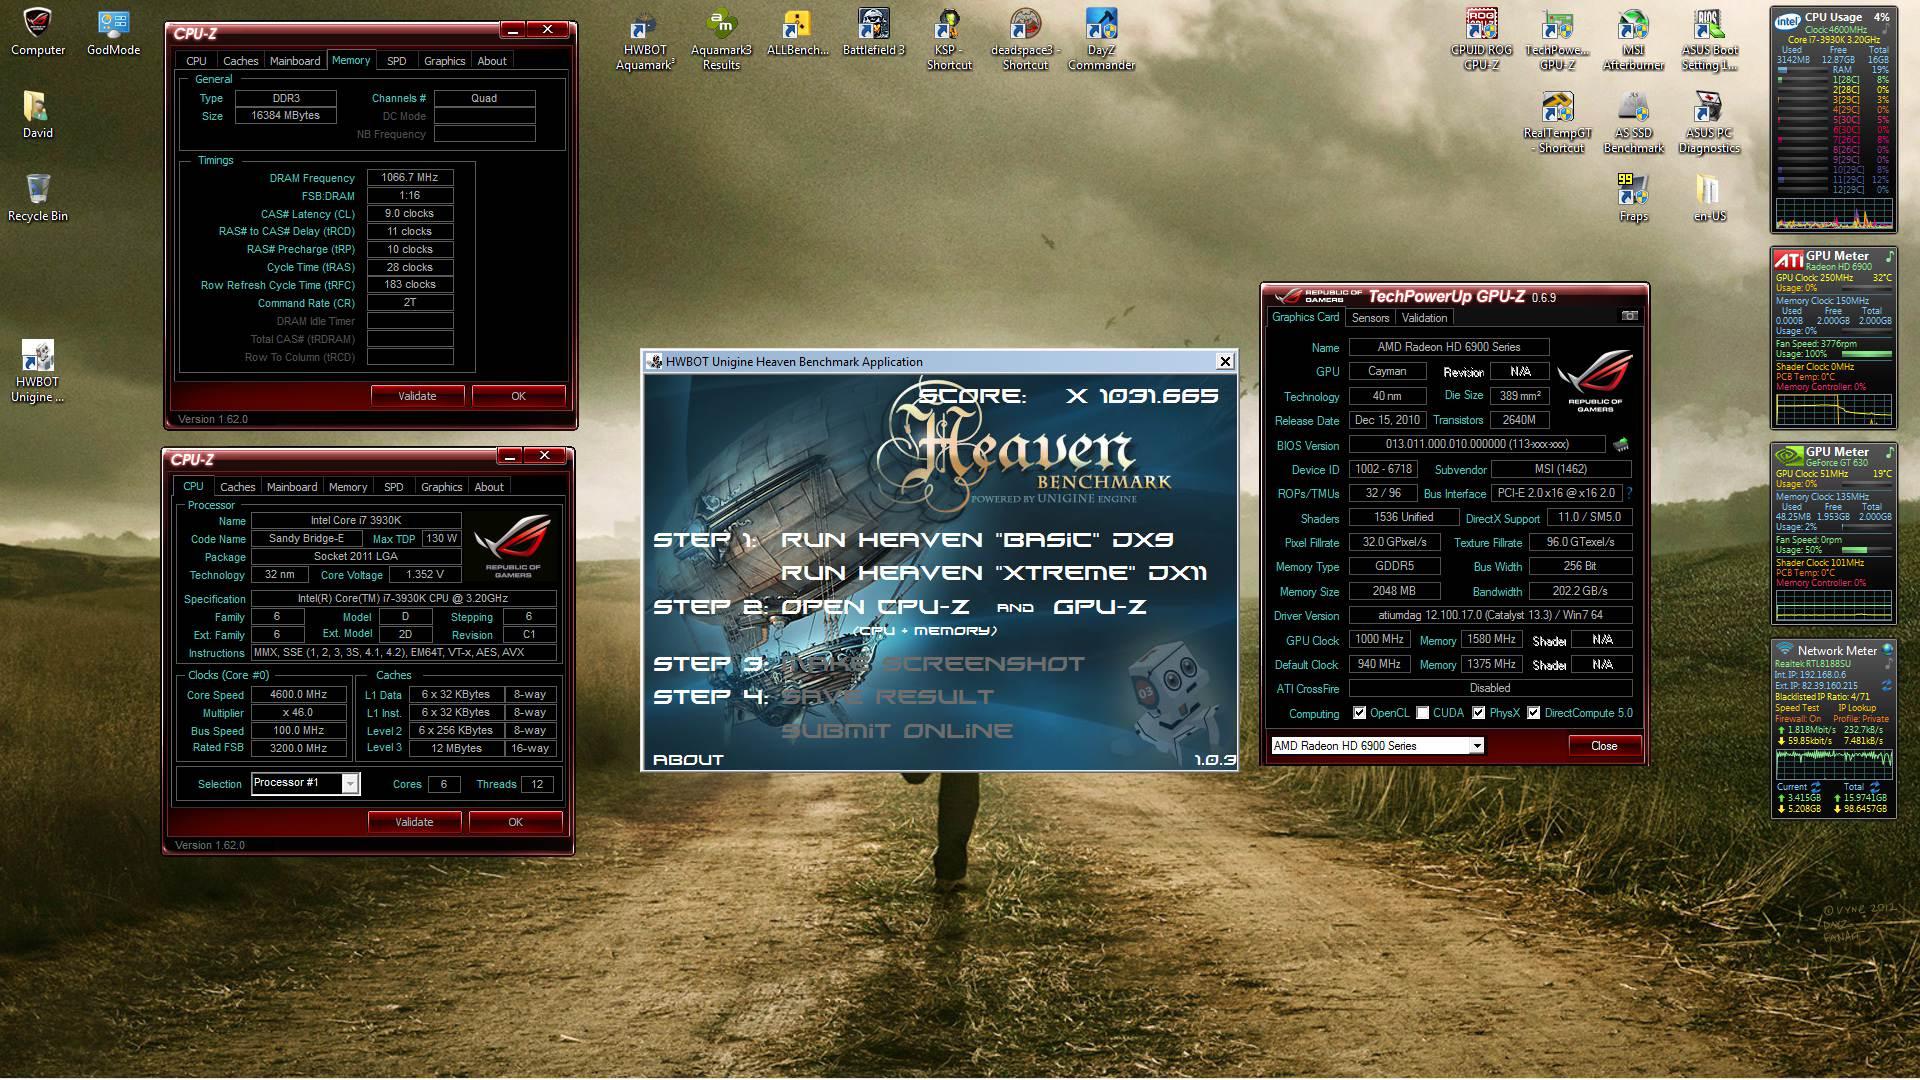Click CPU Usage gadget graph
The height and width of the screenshot is (1080, 1920).
(1834, 213)
